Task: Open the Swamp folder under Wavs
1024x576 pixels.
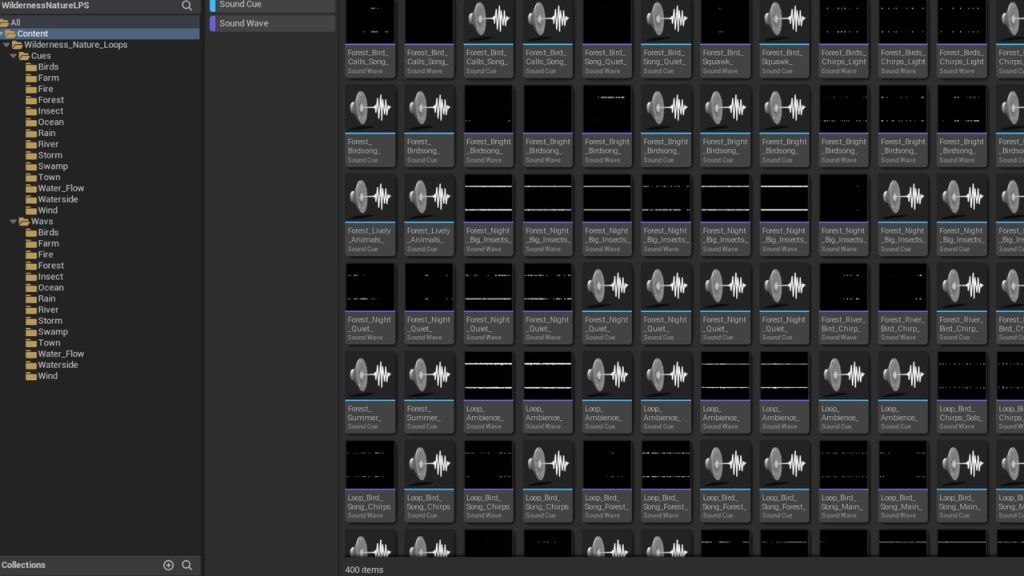Action: tap(52, 332)
